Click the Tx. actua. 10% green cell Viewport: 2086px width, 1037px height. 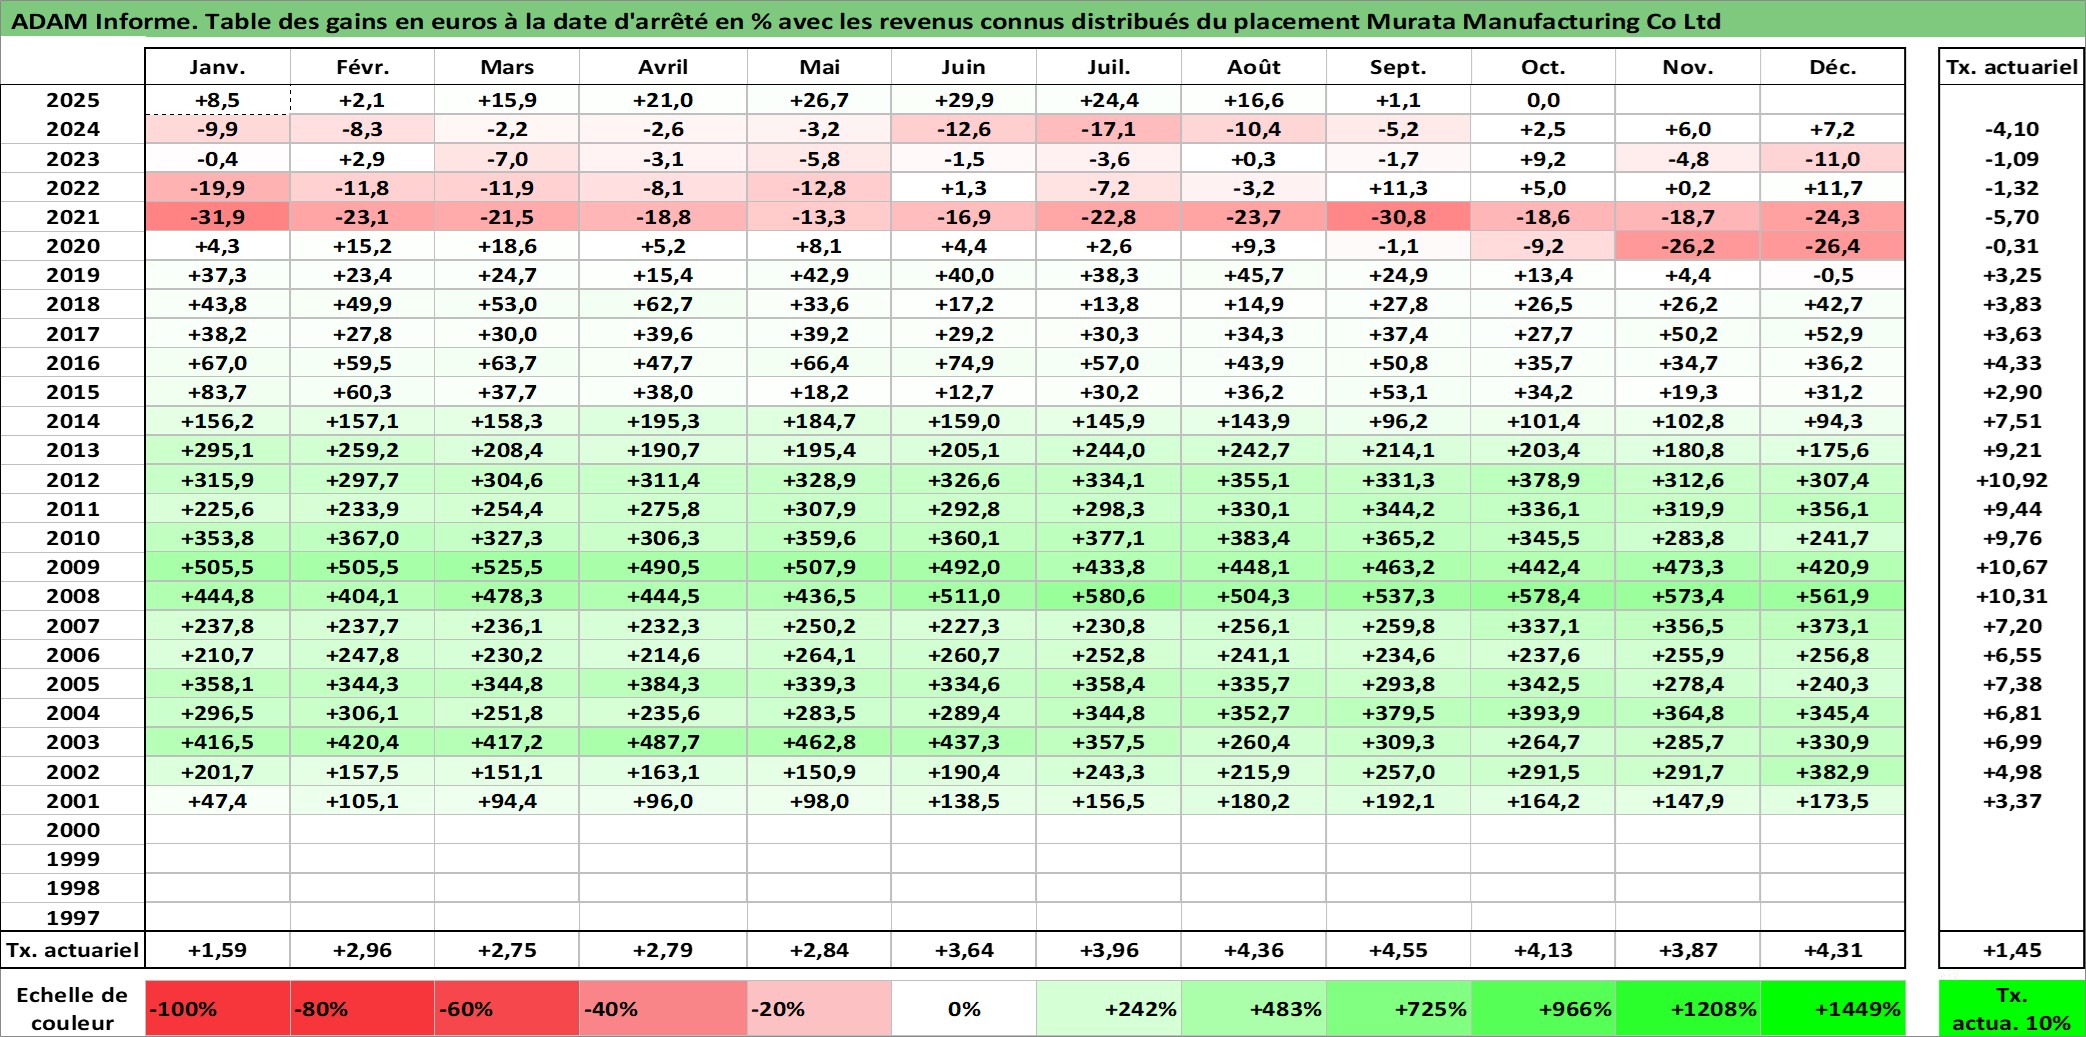(x=2012, y=1008)
